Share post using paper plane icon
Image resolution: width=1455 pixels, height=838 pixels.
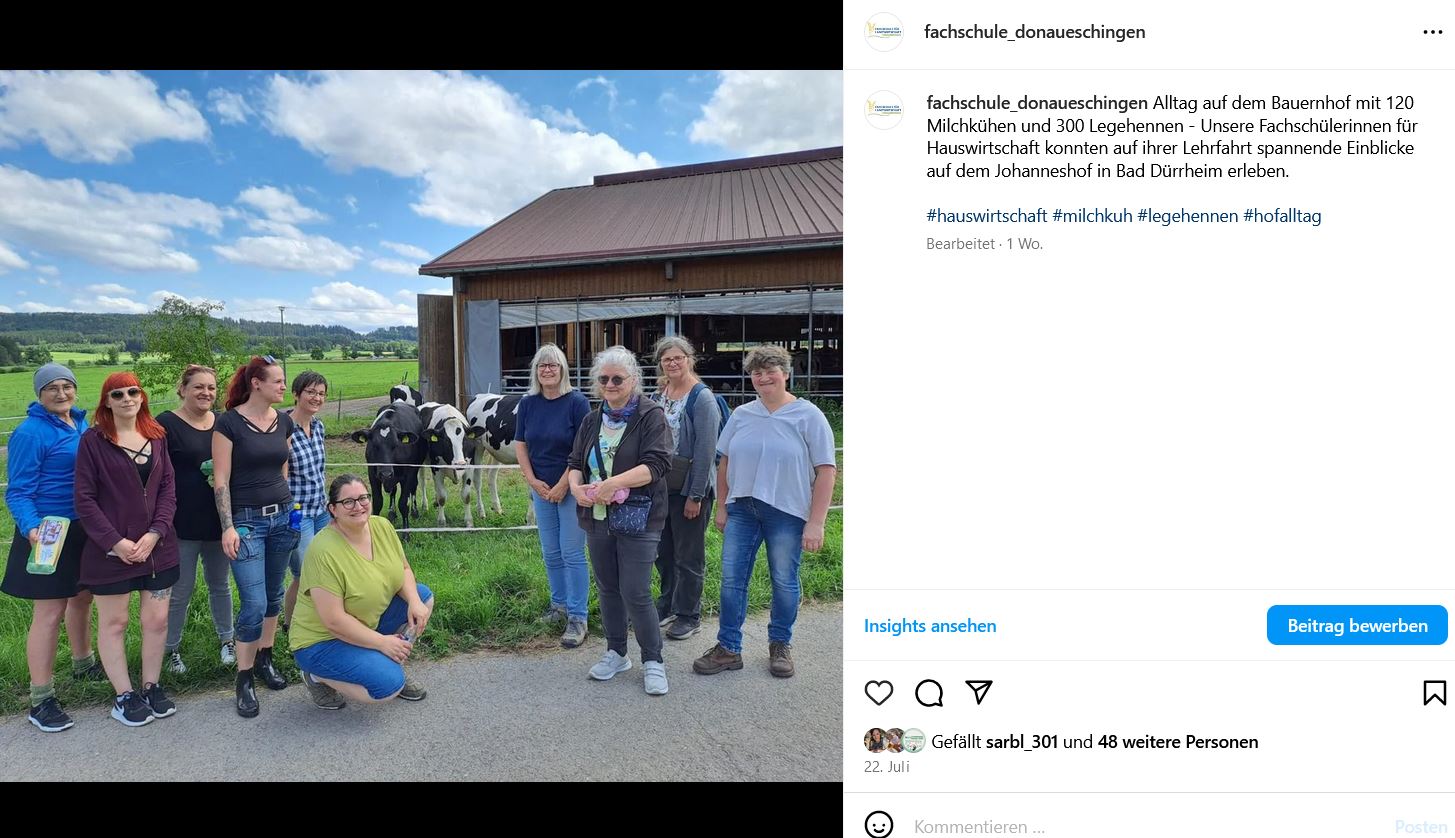(x=979, y=692)
